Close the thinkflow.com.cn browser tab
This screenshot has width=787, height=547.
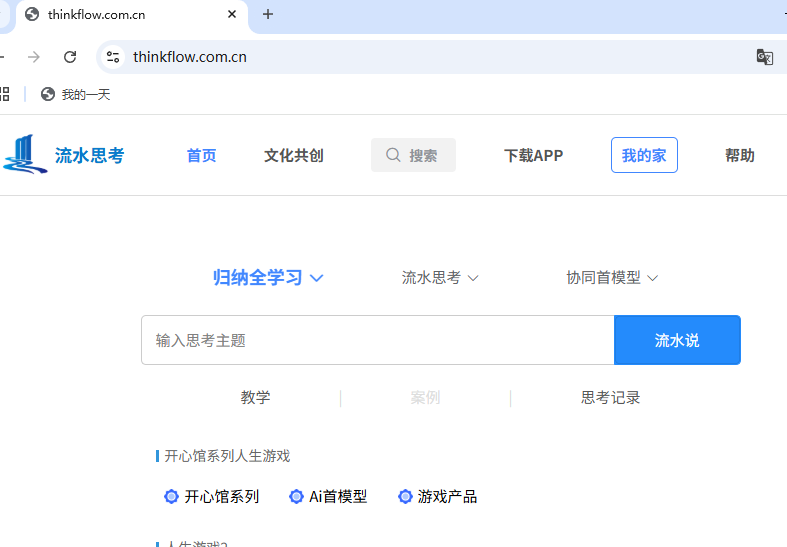[x=232, y=14]
